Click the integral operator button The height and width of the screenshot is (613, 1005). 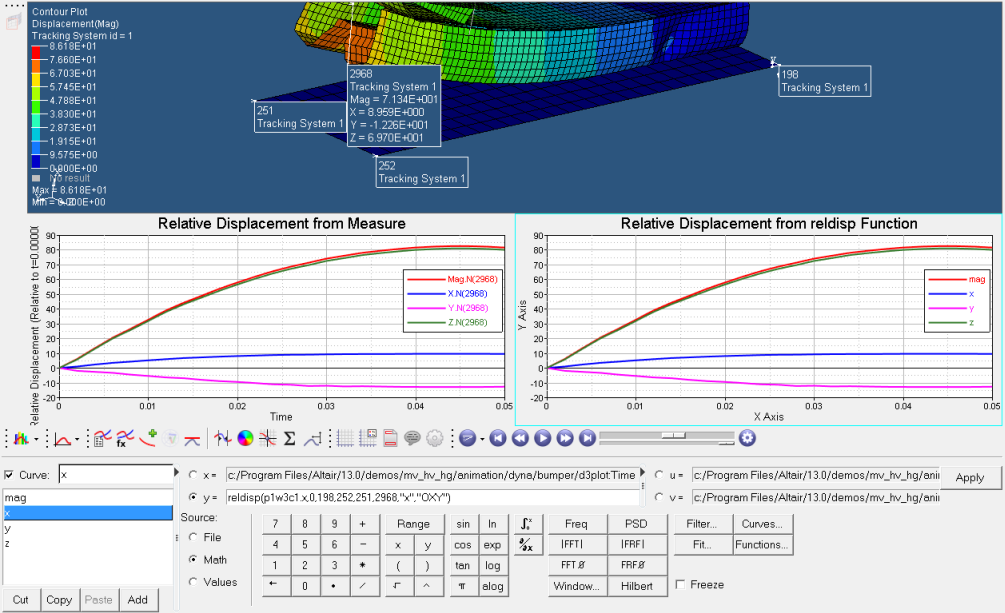coord(526,523)
